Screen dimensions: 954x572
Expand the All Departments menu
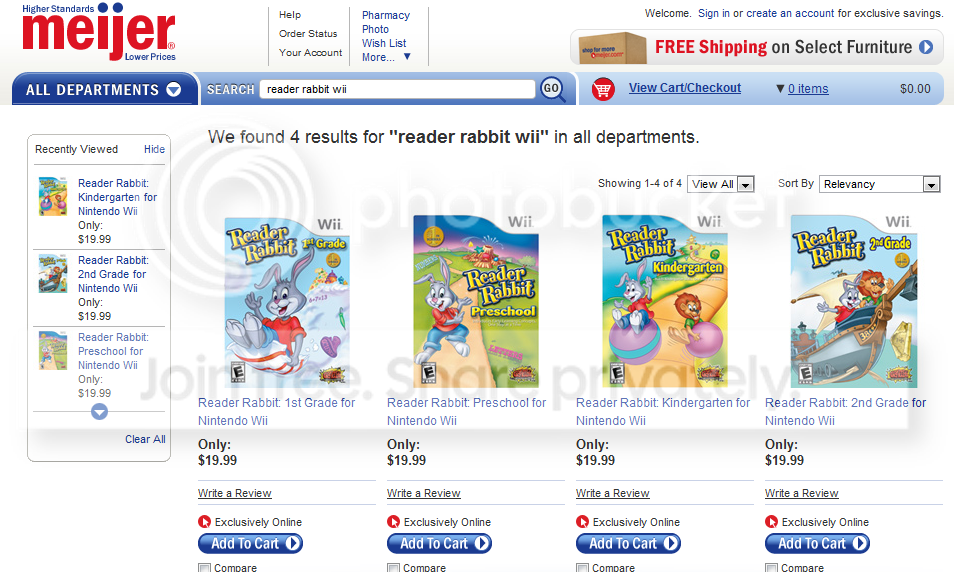click(x=104, y=89)
